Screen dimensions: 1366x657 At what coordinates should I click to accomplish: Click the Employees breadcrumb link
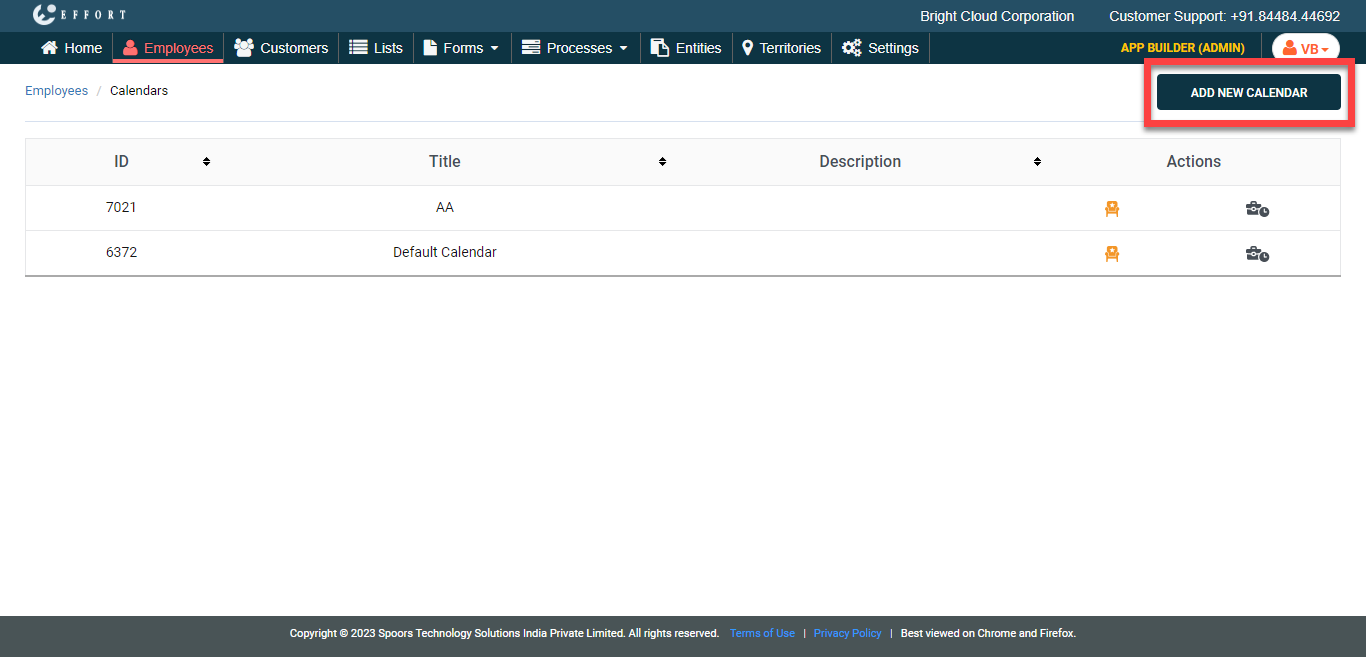(x=56, y=91)
